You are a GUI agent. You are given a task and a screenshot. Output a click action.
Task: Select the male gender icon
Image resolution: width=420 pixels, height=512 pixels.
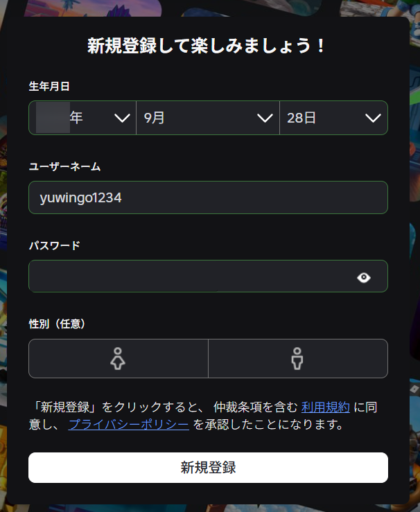tap(297, 358)
